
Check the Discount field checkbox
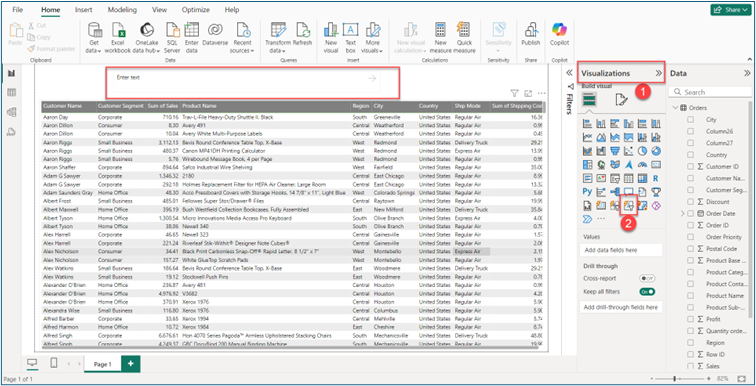tap(690, 201)
